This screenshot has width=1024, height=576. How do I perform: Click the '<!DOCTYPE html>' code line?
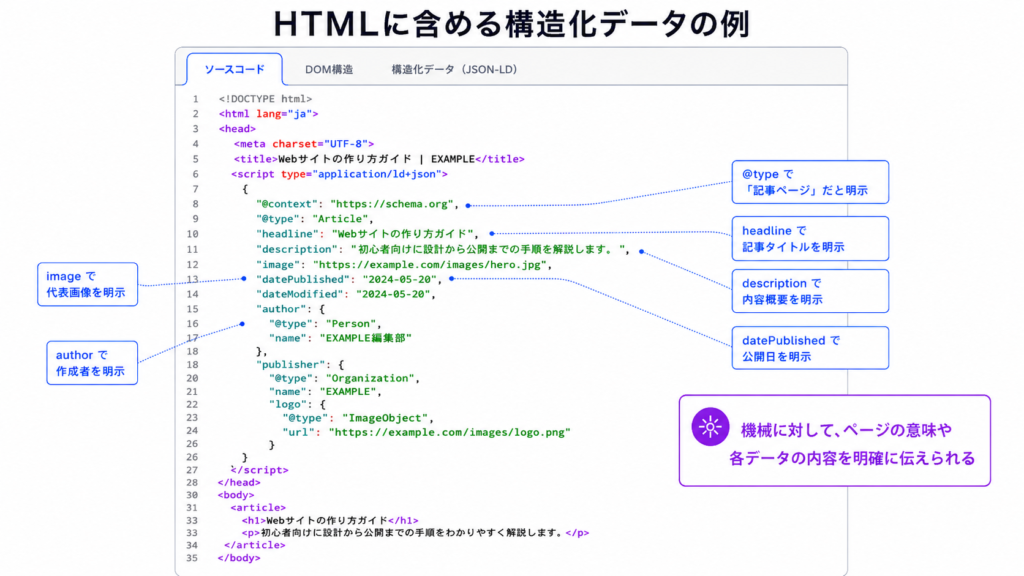265,99
